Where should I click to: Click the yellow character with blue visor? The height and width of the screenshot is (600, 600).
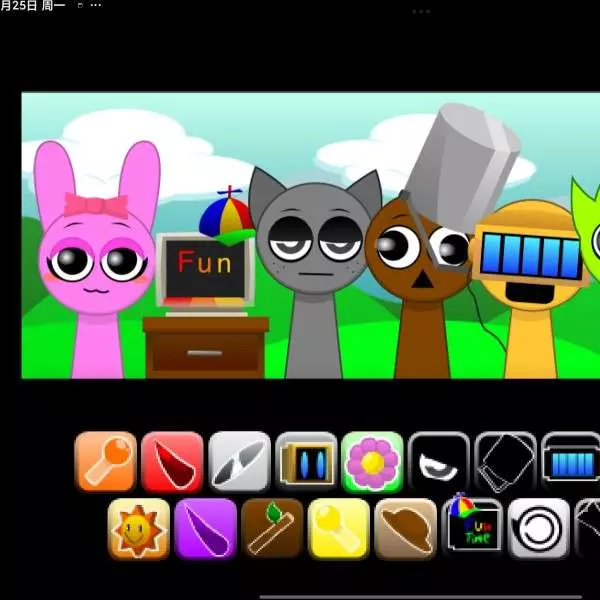coord(530,289)
